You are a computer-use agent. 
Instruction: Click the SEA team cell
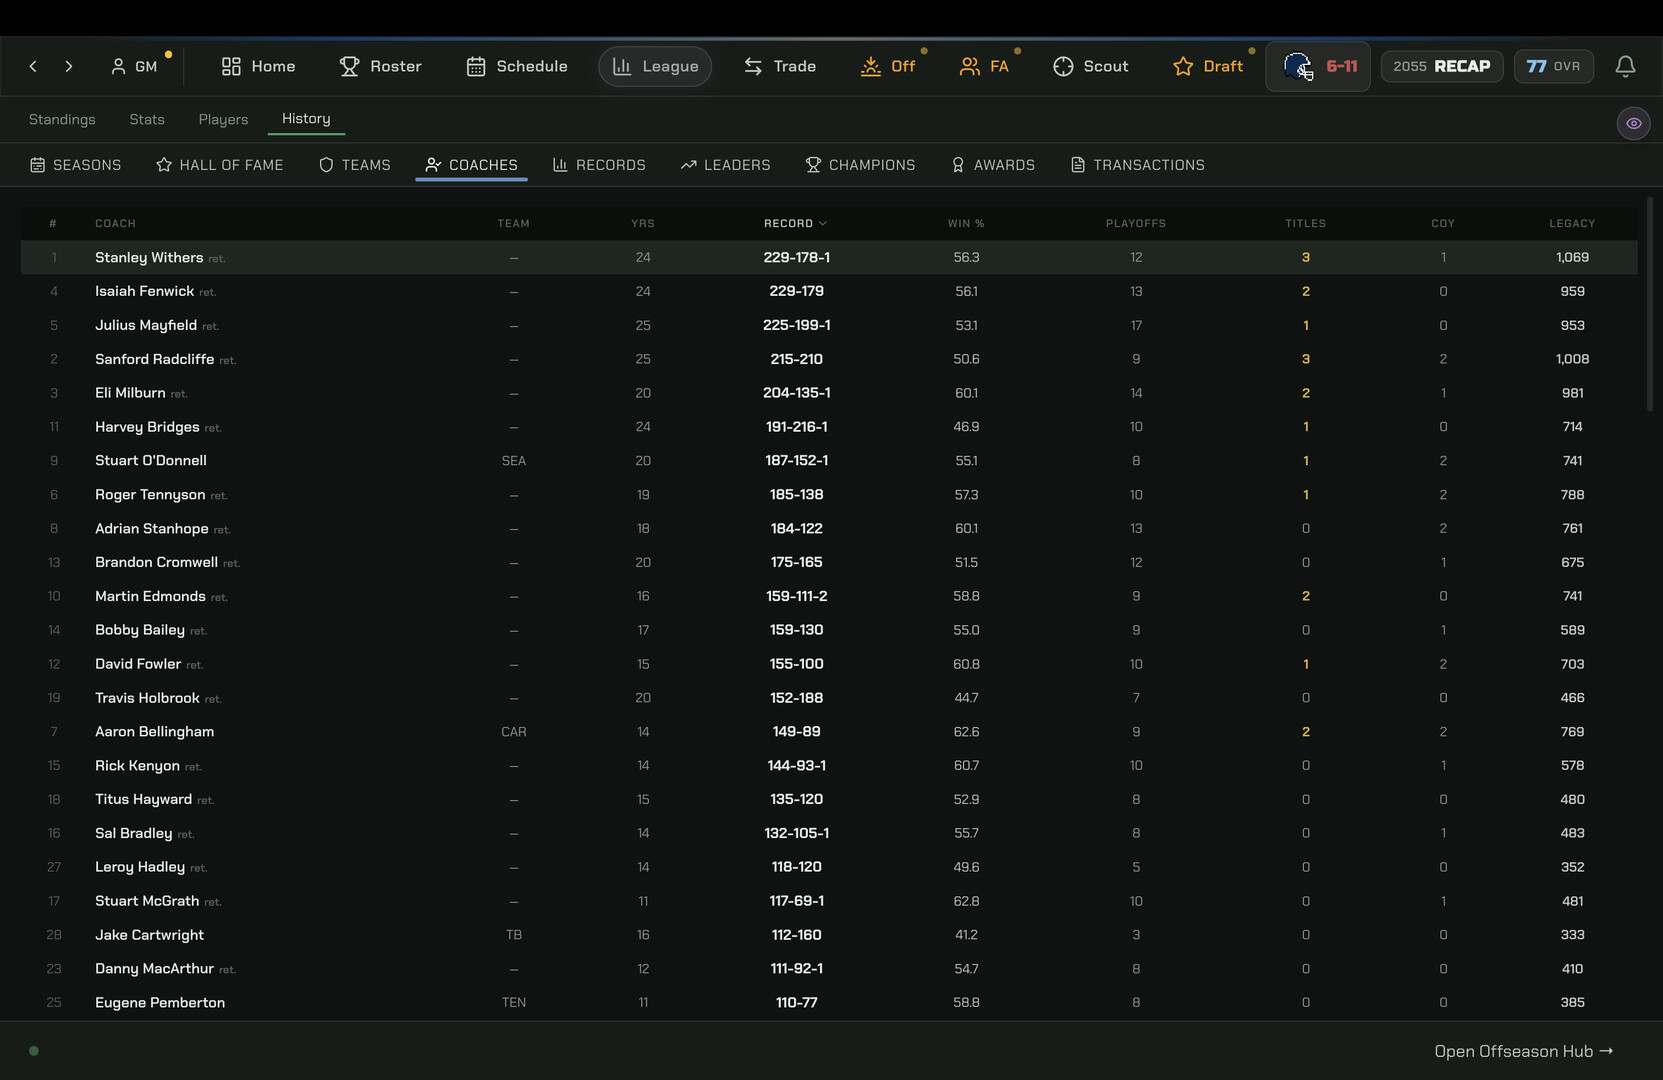(x=514, y=461)
